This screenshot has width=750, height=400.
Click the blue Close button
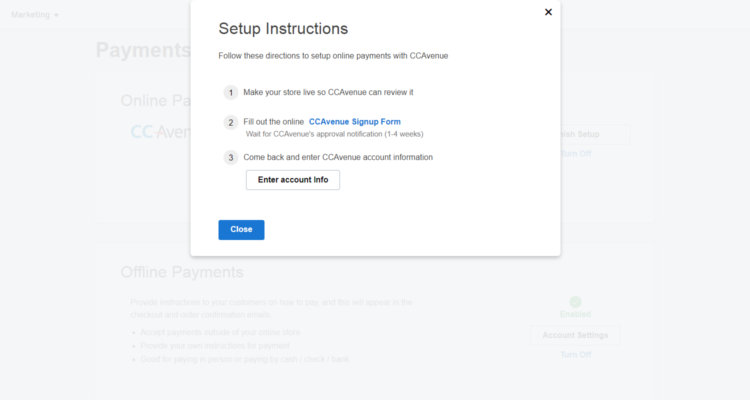(x=241, y=230)
